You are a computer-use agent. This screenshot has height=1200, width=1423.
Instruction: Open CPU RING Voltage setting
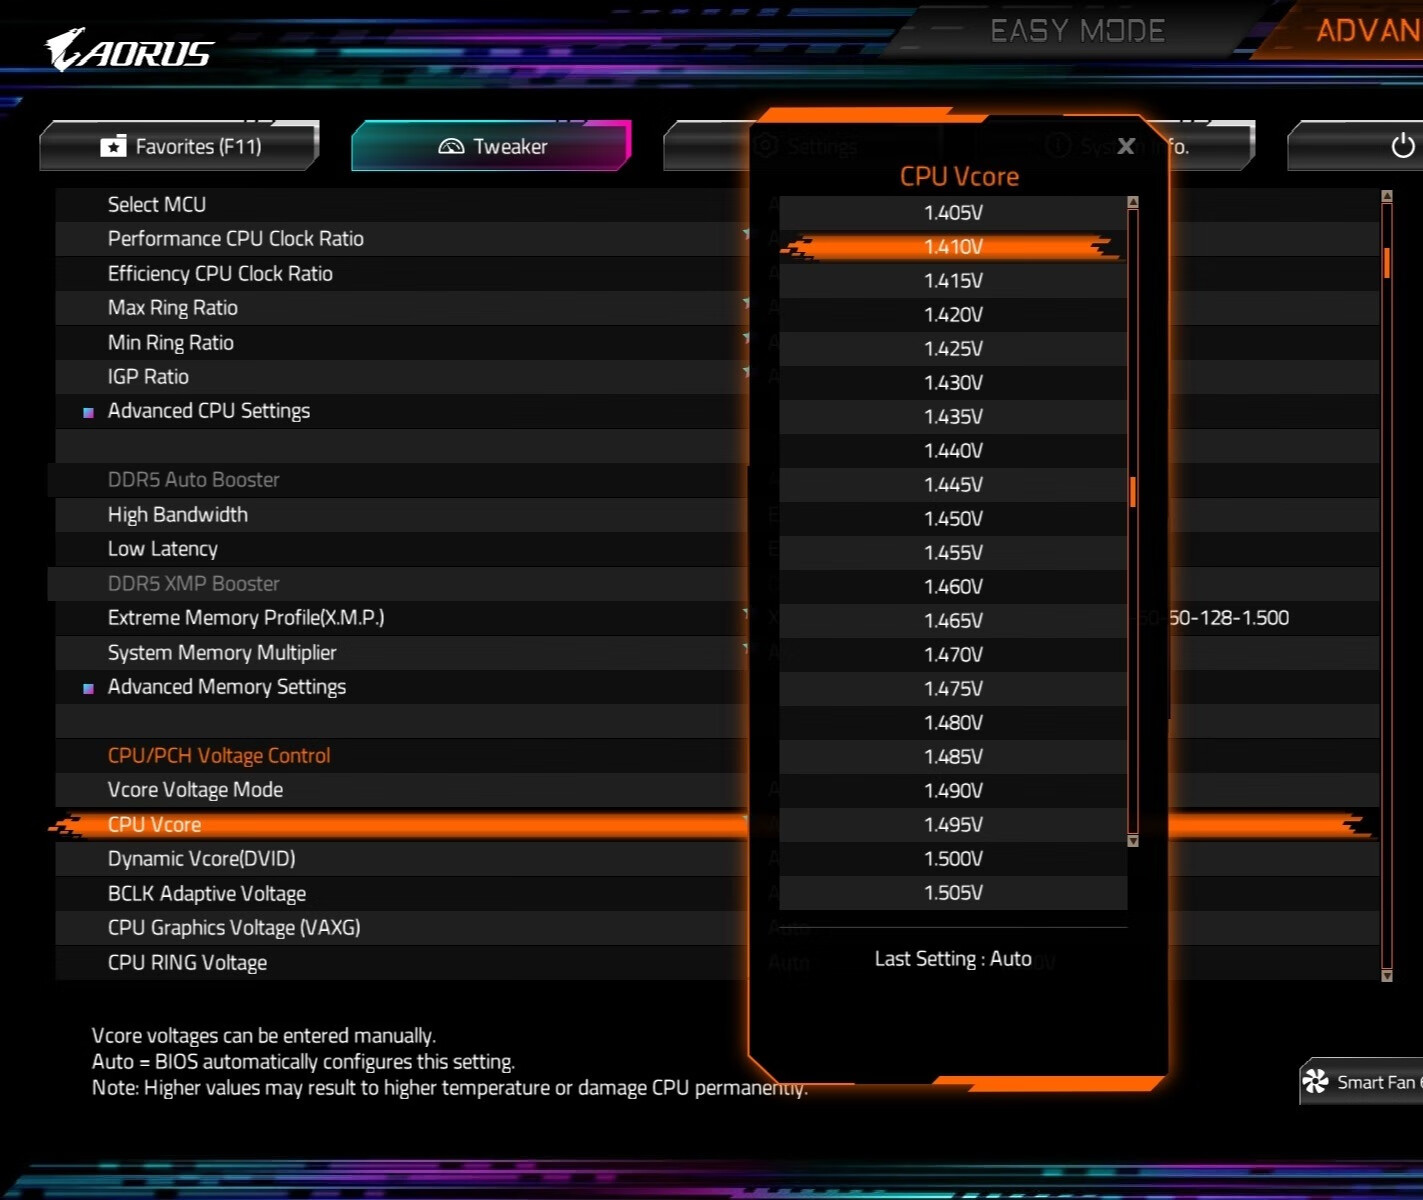coord(402,963)
